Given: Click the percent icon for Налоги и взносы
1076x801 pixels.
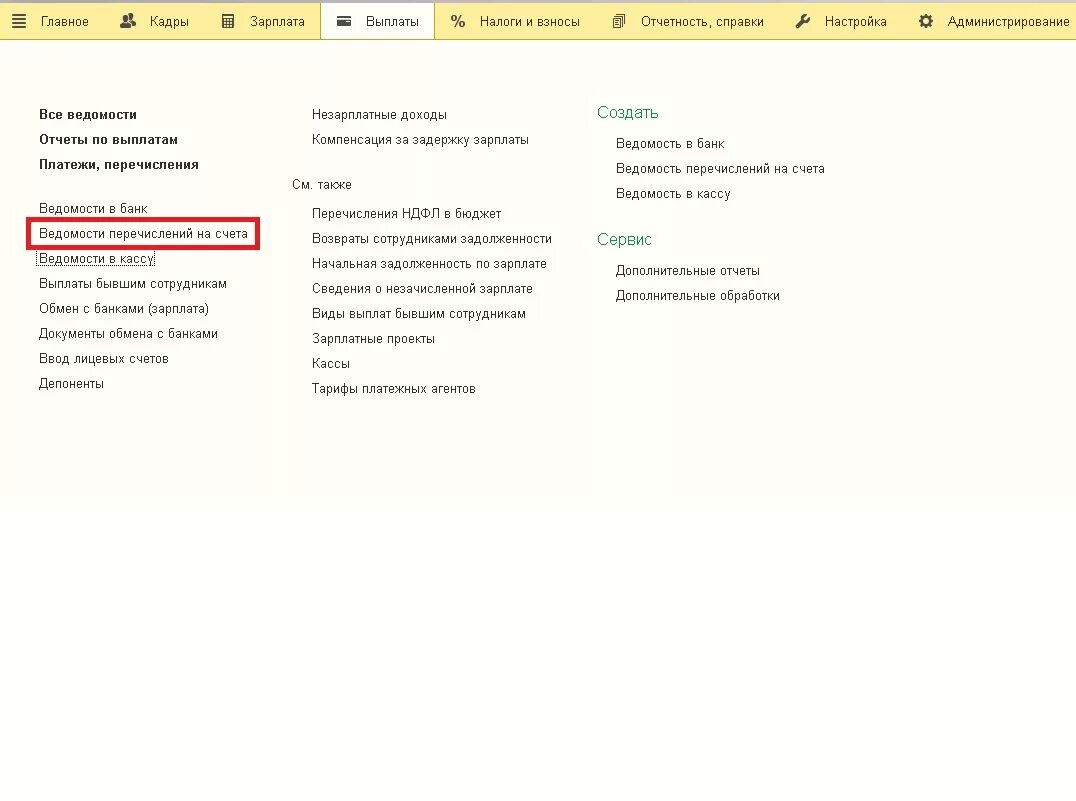Looking at the screenshot, I should point(458,19).
